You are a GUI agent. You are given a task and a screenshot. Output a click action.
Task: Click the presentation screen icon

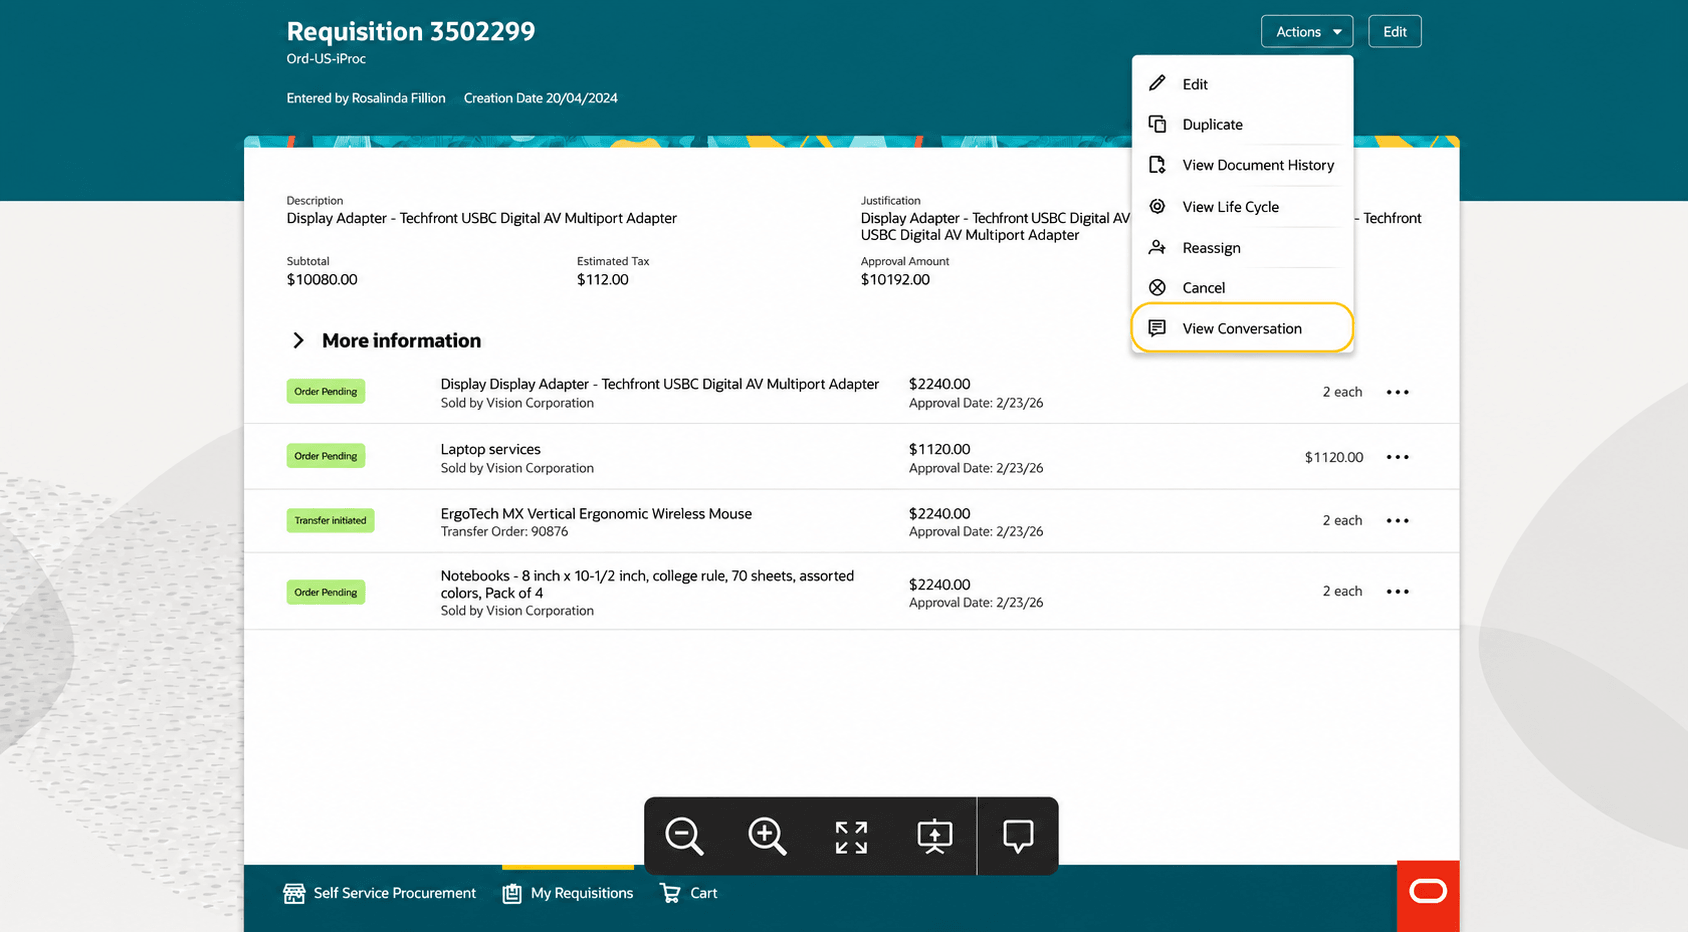(935, 836)
